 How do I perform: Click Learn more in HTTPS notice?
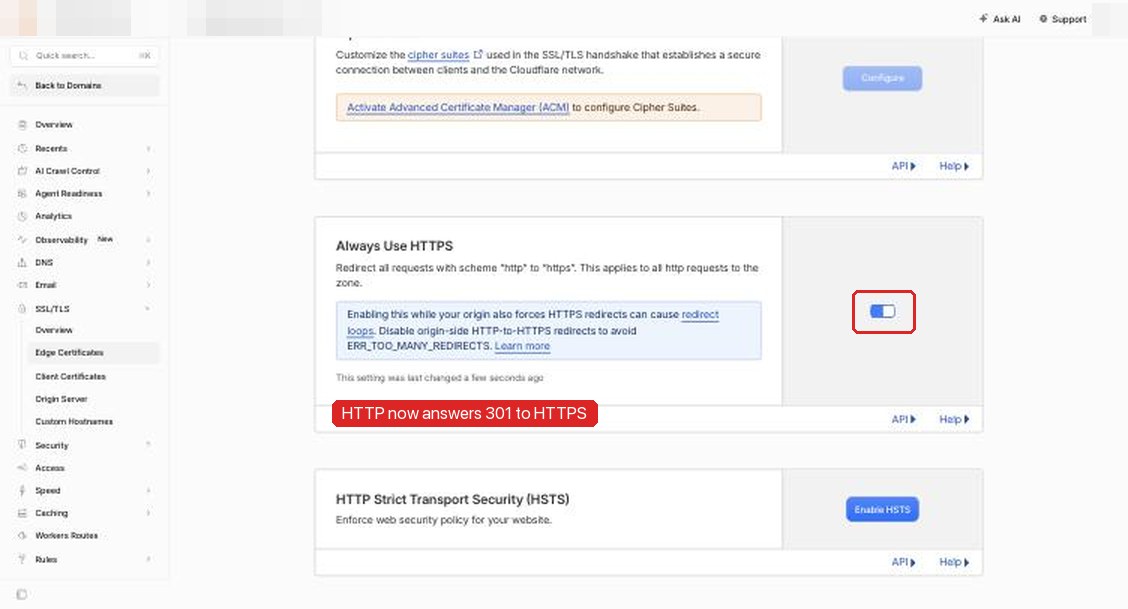pos(522,346)
